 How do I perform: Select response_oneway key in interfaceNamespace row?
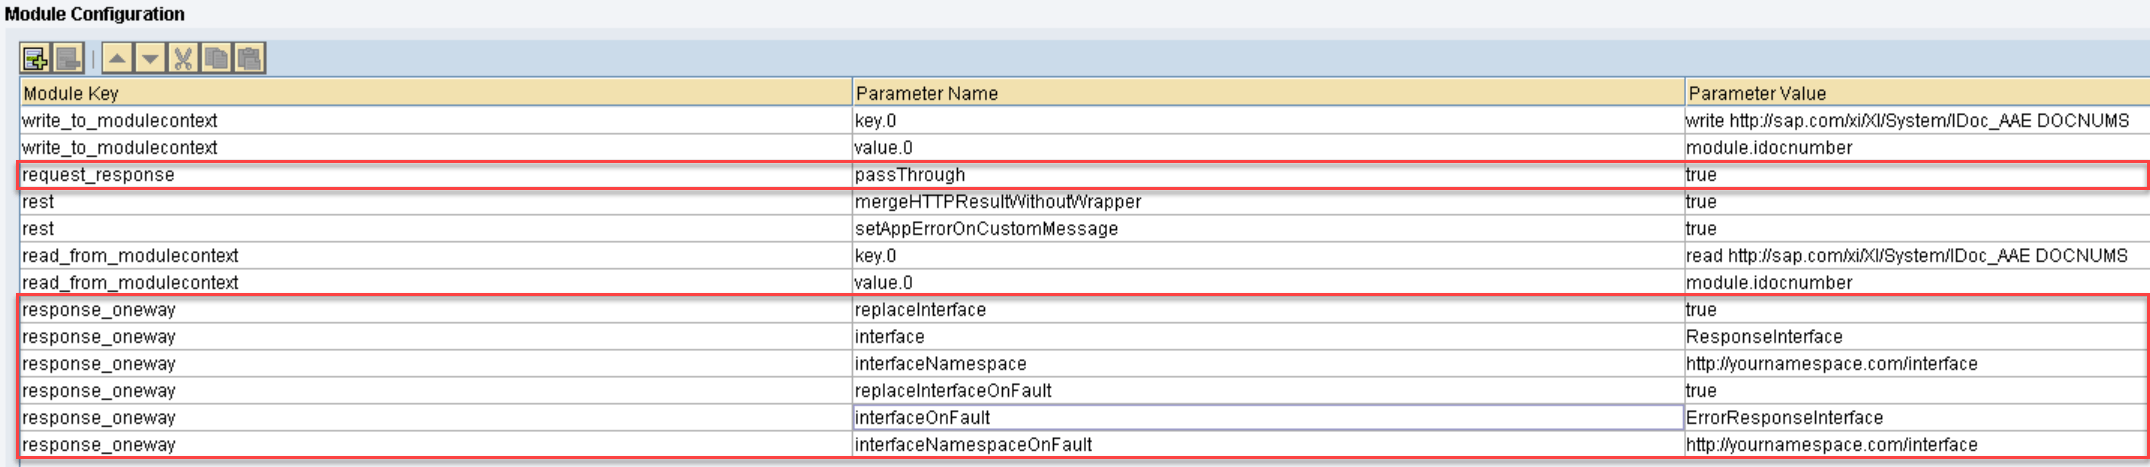click(436, 364)
